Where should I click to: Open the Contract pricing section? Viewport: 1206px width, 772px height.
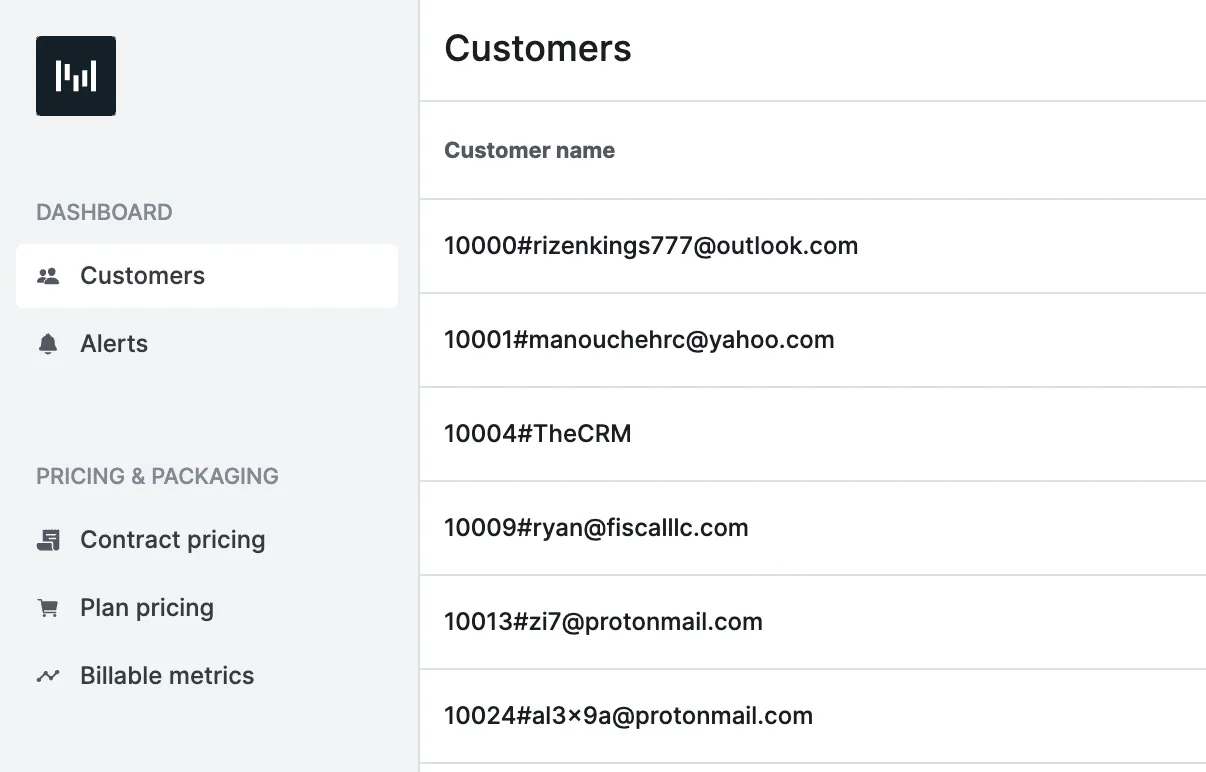pyautogui.click(x=172, y=540)
